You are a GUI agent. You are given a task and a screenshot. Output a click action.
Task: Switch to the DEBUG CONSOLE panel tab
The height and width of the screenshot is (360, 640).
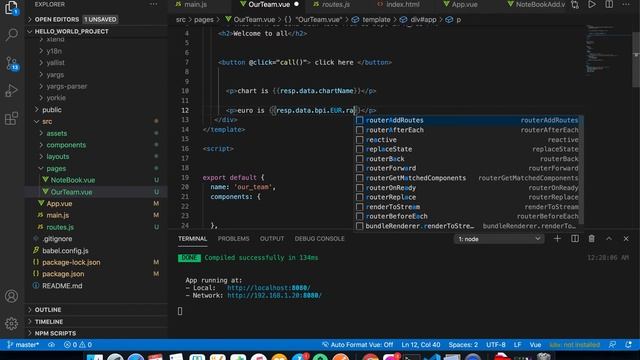(x=320, y=239)
